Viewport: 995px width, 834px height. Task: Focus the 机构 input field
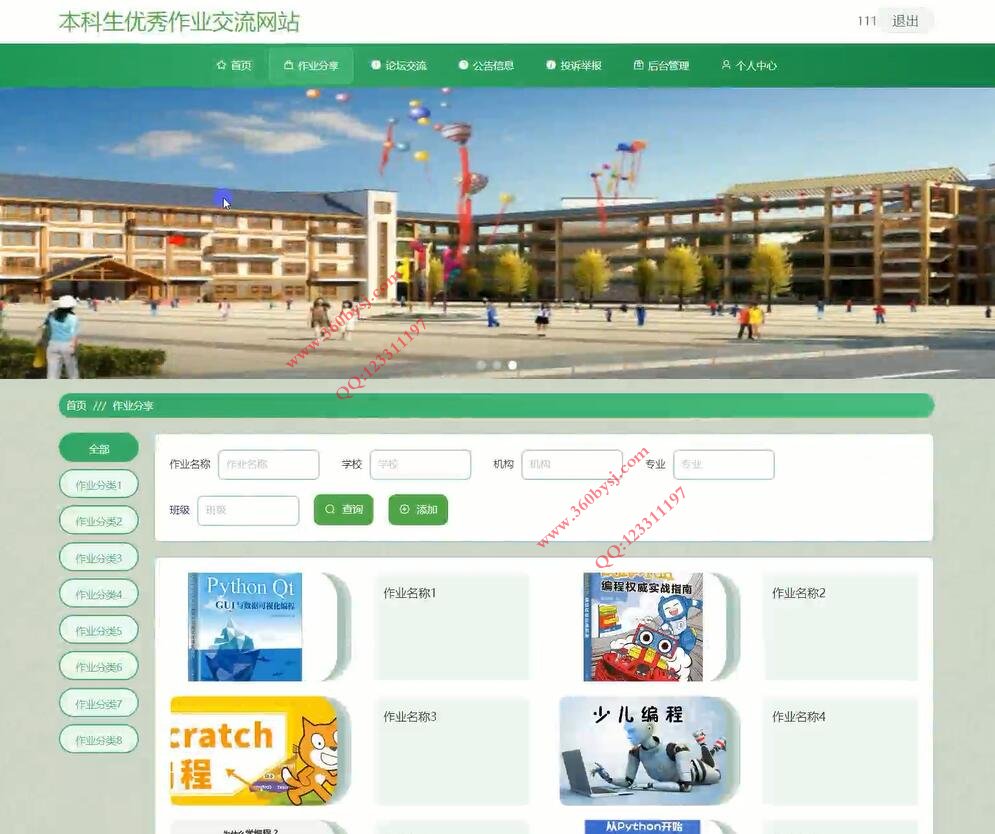point(572,464)
